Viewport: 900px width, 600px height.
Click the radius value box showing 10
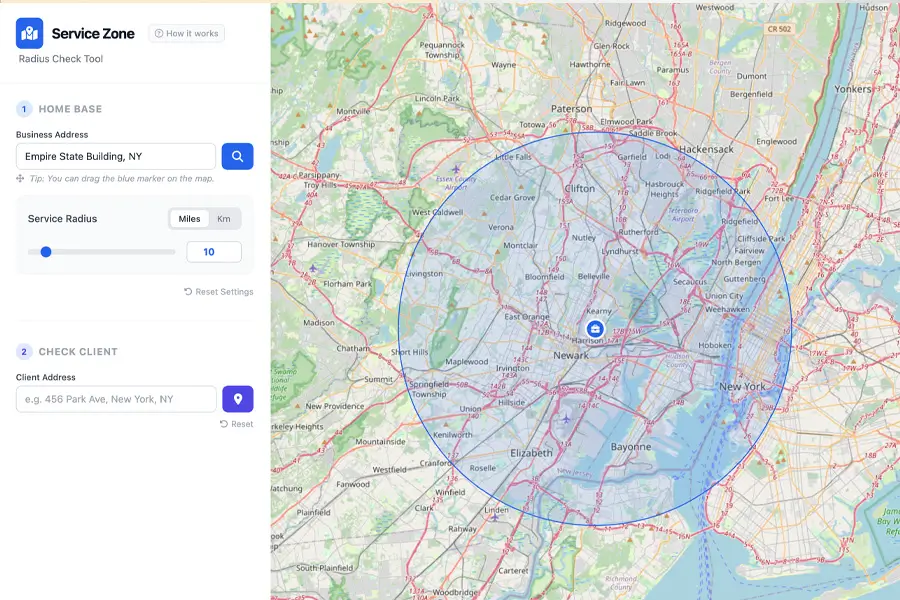pos(213,252)
